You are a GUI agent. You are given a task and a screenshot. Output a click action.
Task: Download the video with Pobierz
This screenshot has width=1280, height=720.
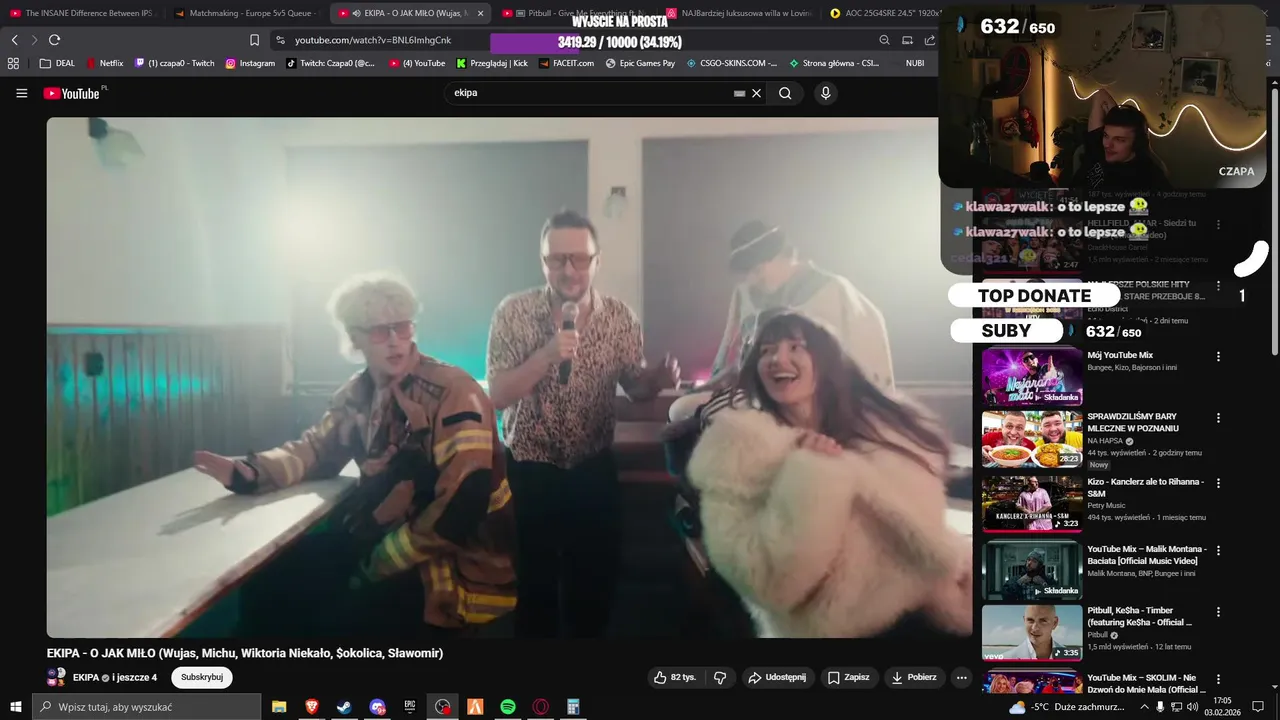click(915, 677)
